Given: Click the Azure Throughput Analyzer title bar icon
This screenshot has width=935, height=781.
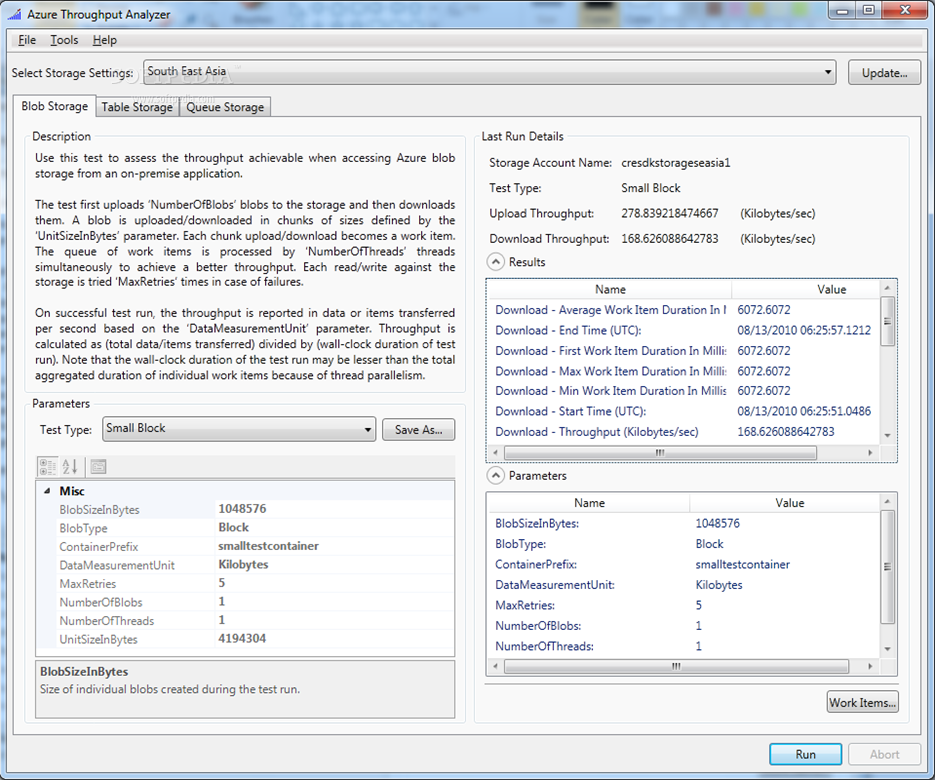Looking at the screenshot, I should (14, 14).
